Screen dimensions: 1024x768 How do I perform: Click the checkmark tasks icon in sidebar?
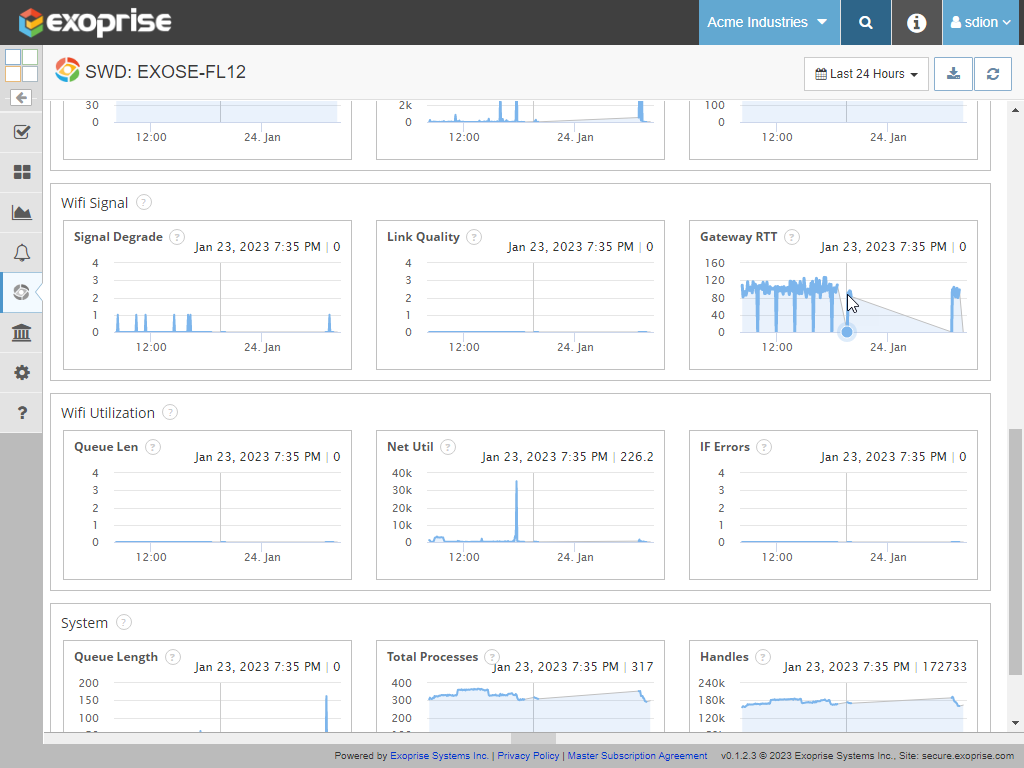tap(21, 132)
